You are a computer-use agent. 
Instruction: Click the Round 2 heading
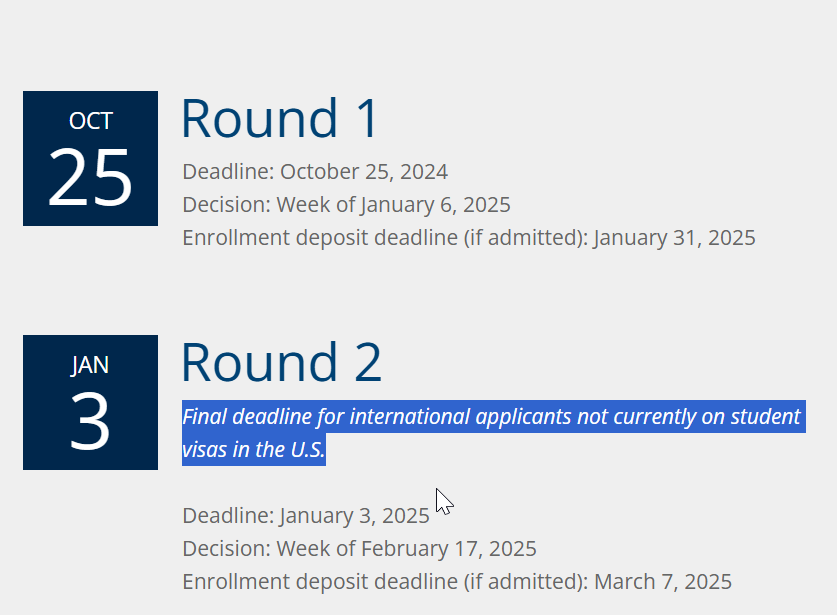point(282,362)
